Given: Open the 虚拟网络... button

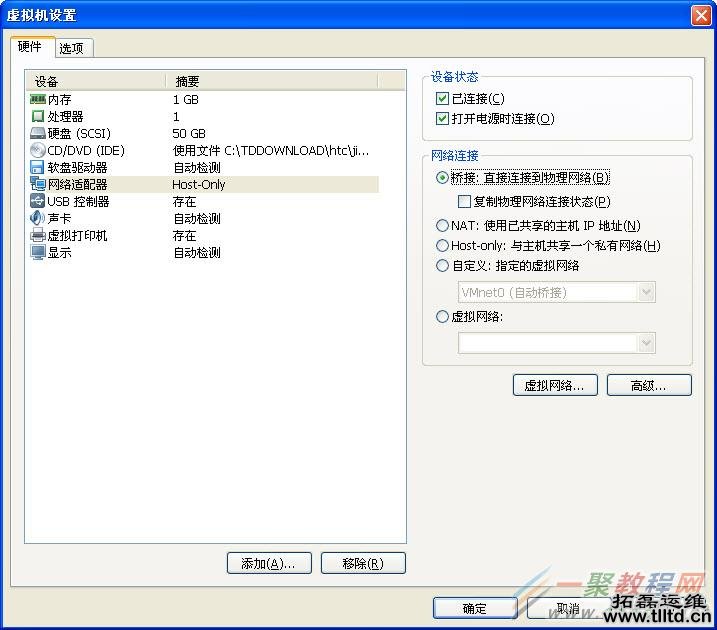Looking at the screenshot, I should 555,385.
